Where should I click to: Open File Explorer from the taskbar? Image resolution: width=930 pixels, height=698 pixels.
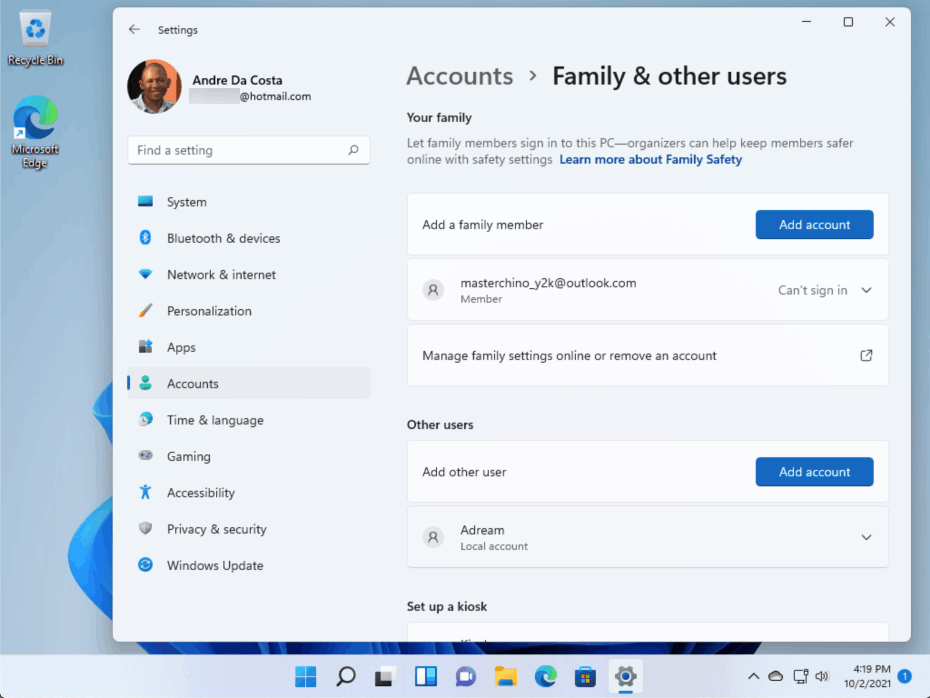pos(506,676)
